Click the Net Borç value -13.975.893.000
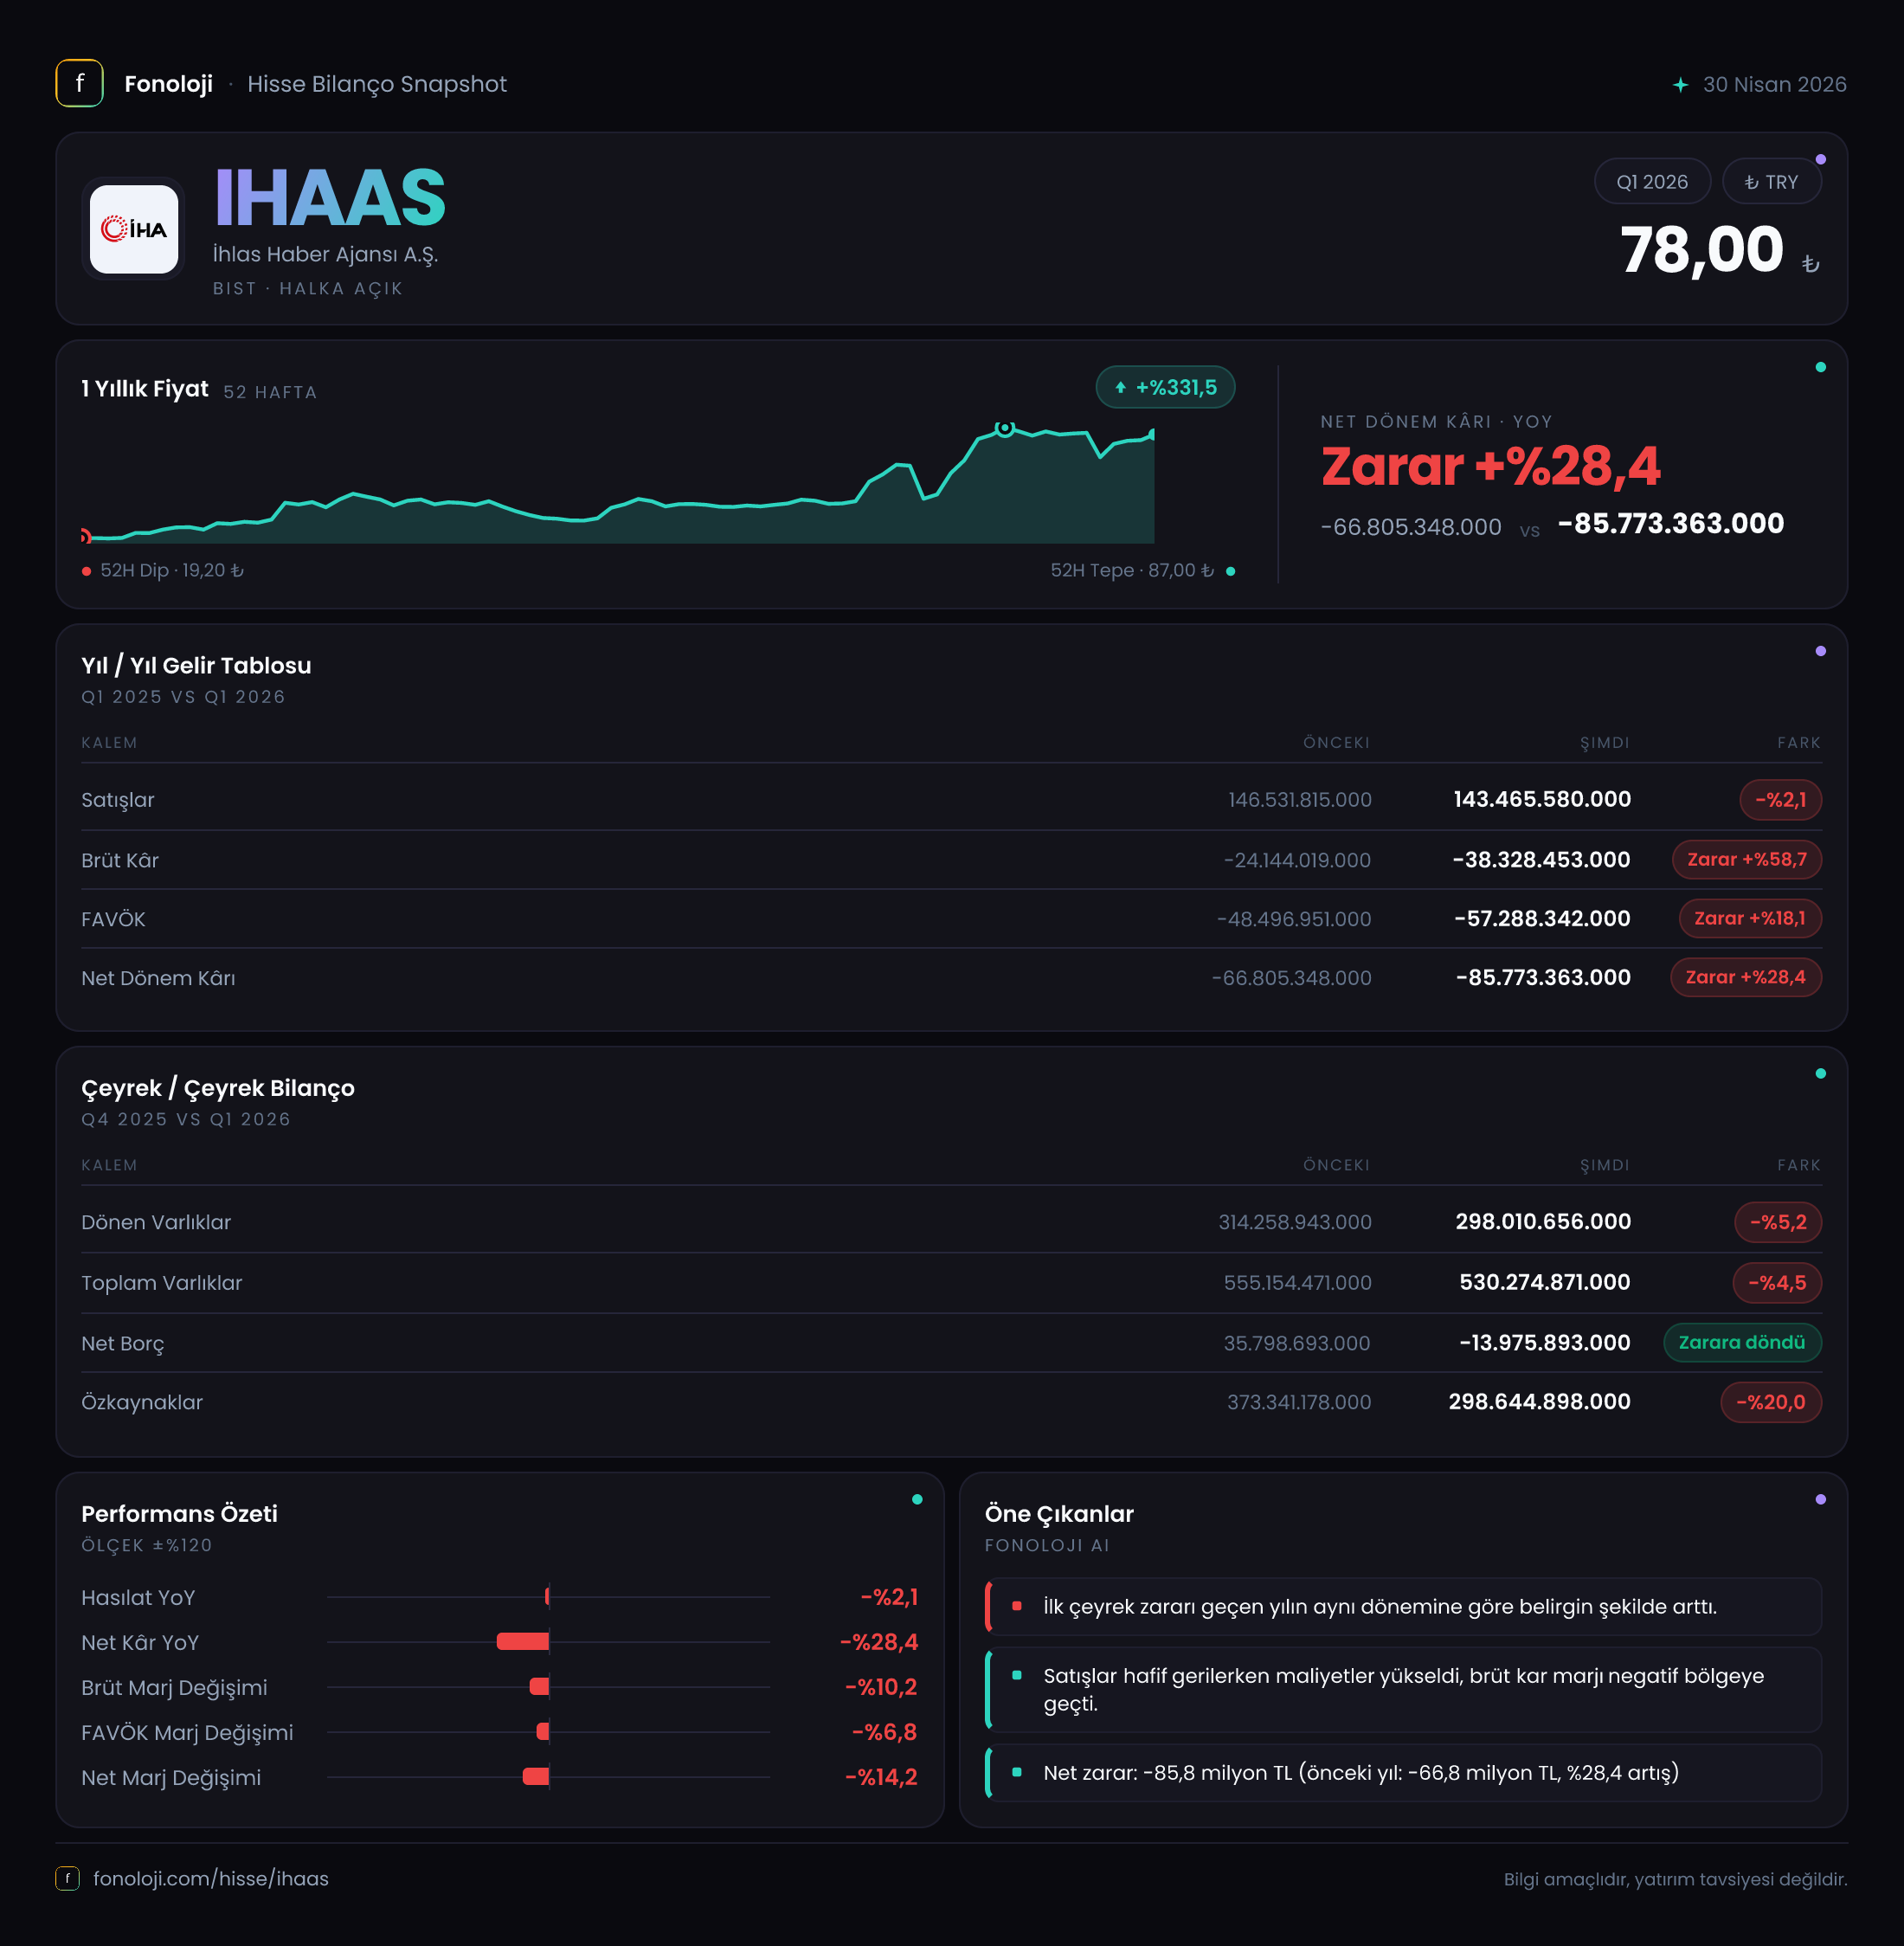This screenshot has width=1904, height=1946. tap(1544, 1343)
